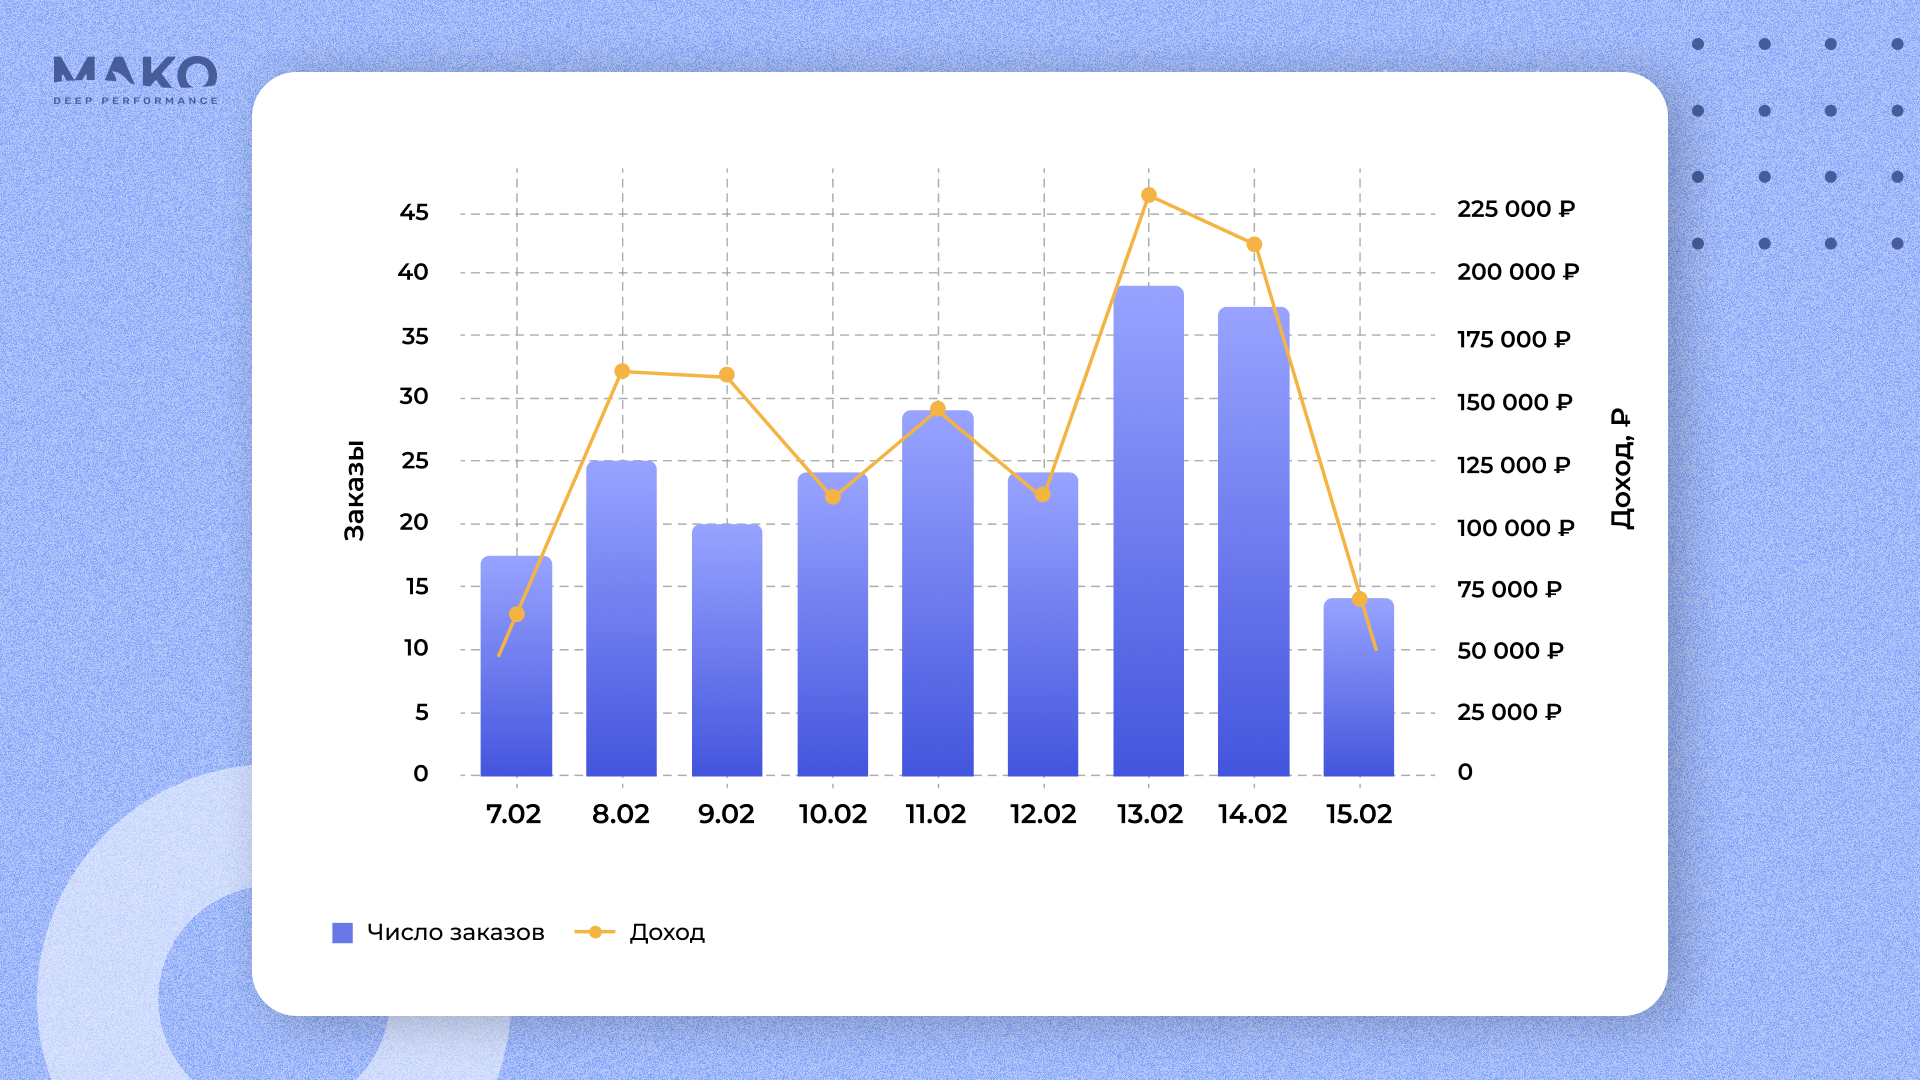This screenshot has width=1920, height=1080.
Task: Click the 15.02 orders bar
Action: [x=1358, y=710]
